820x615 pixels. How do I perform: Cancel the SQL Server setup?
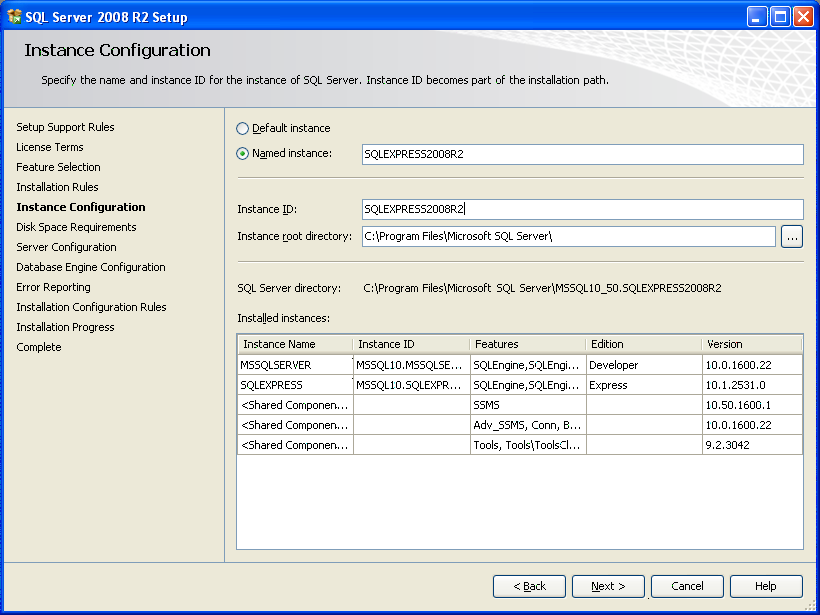pyautogui.click(x=687, y=586)
